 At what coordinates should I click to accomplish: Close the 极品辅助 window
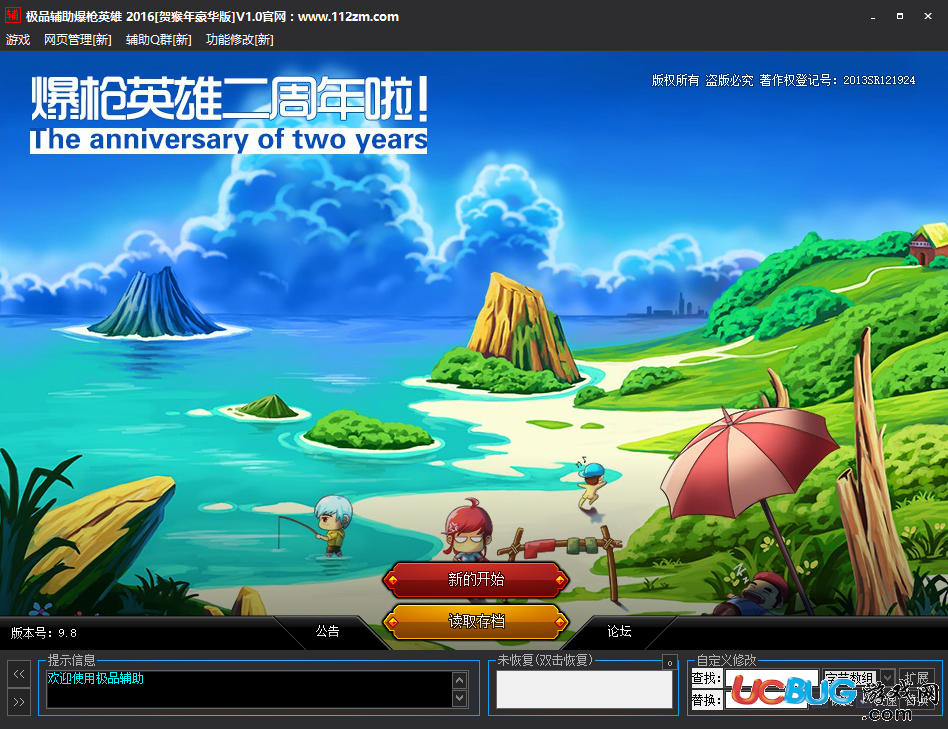[928, 17]
